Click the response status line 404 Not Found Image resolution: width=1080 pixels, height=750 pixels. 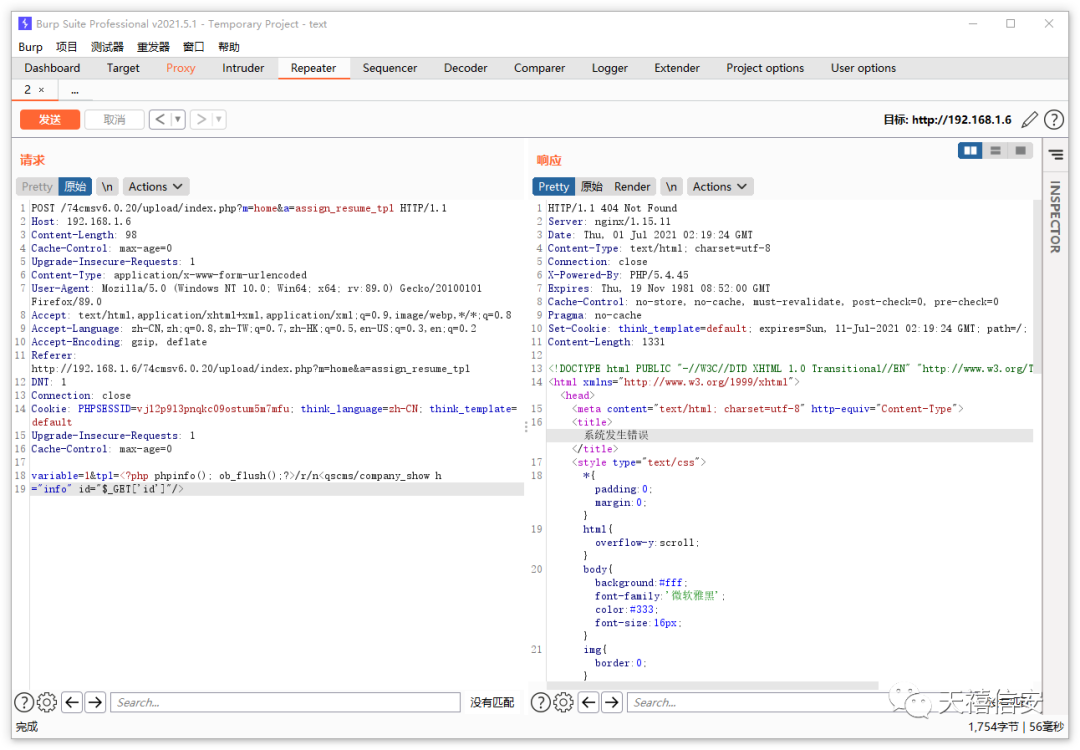click(612, 208)
